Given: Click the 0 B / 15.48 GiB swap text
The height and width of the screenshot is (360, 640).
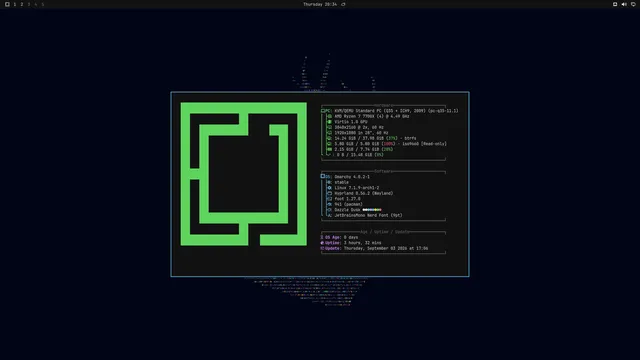Looking at the screenshot, I should 360,155.
